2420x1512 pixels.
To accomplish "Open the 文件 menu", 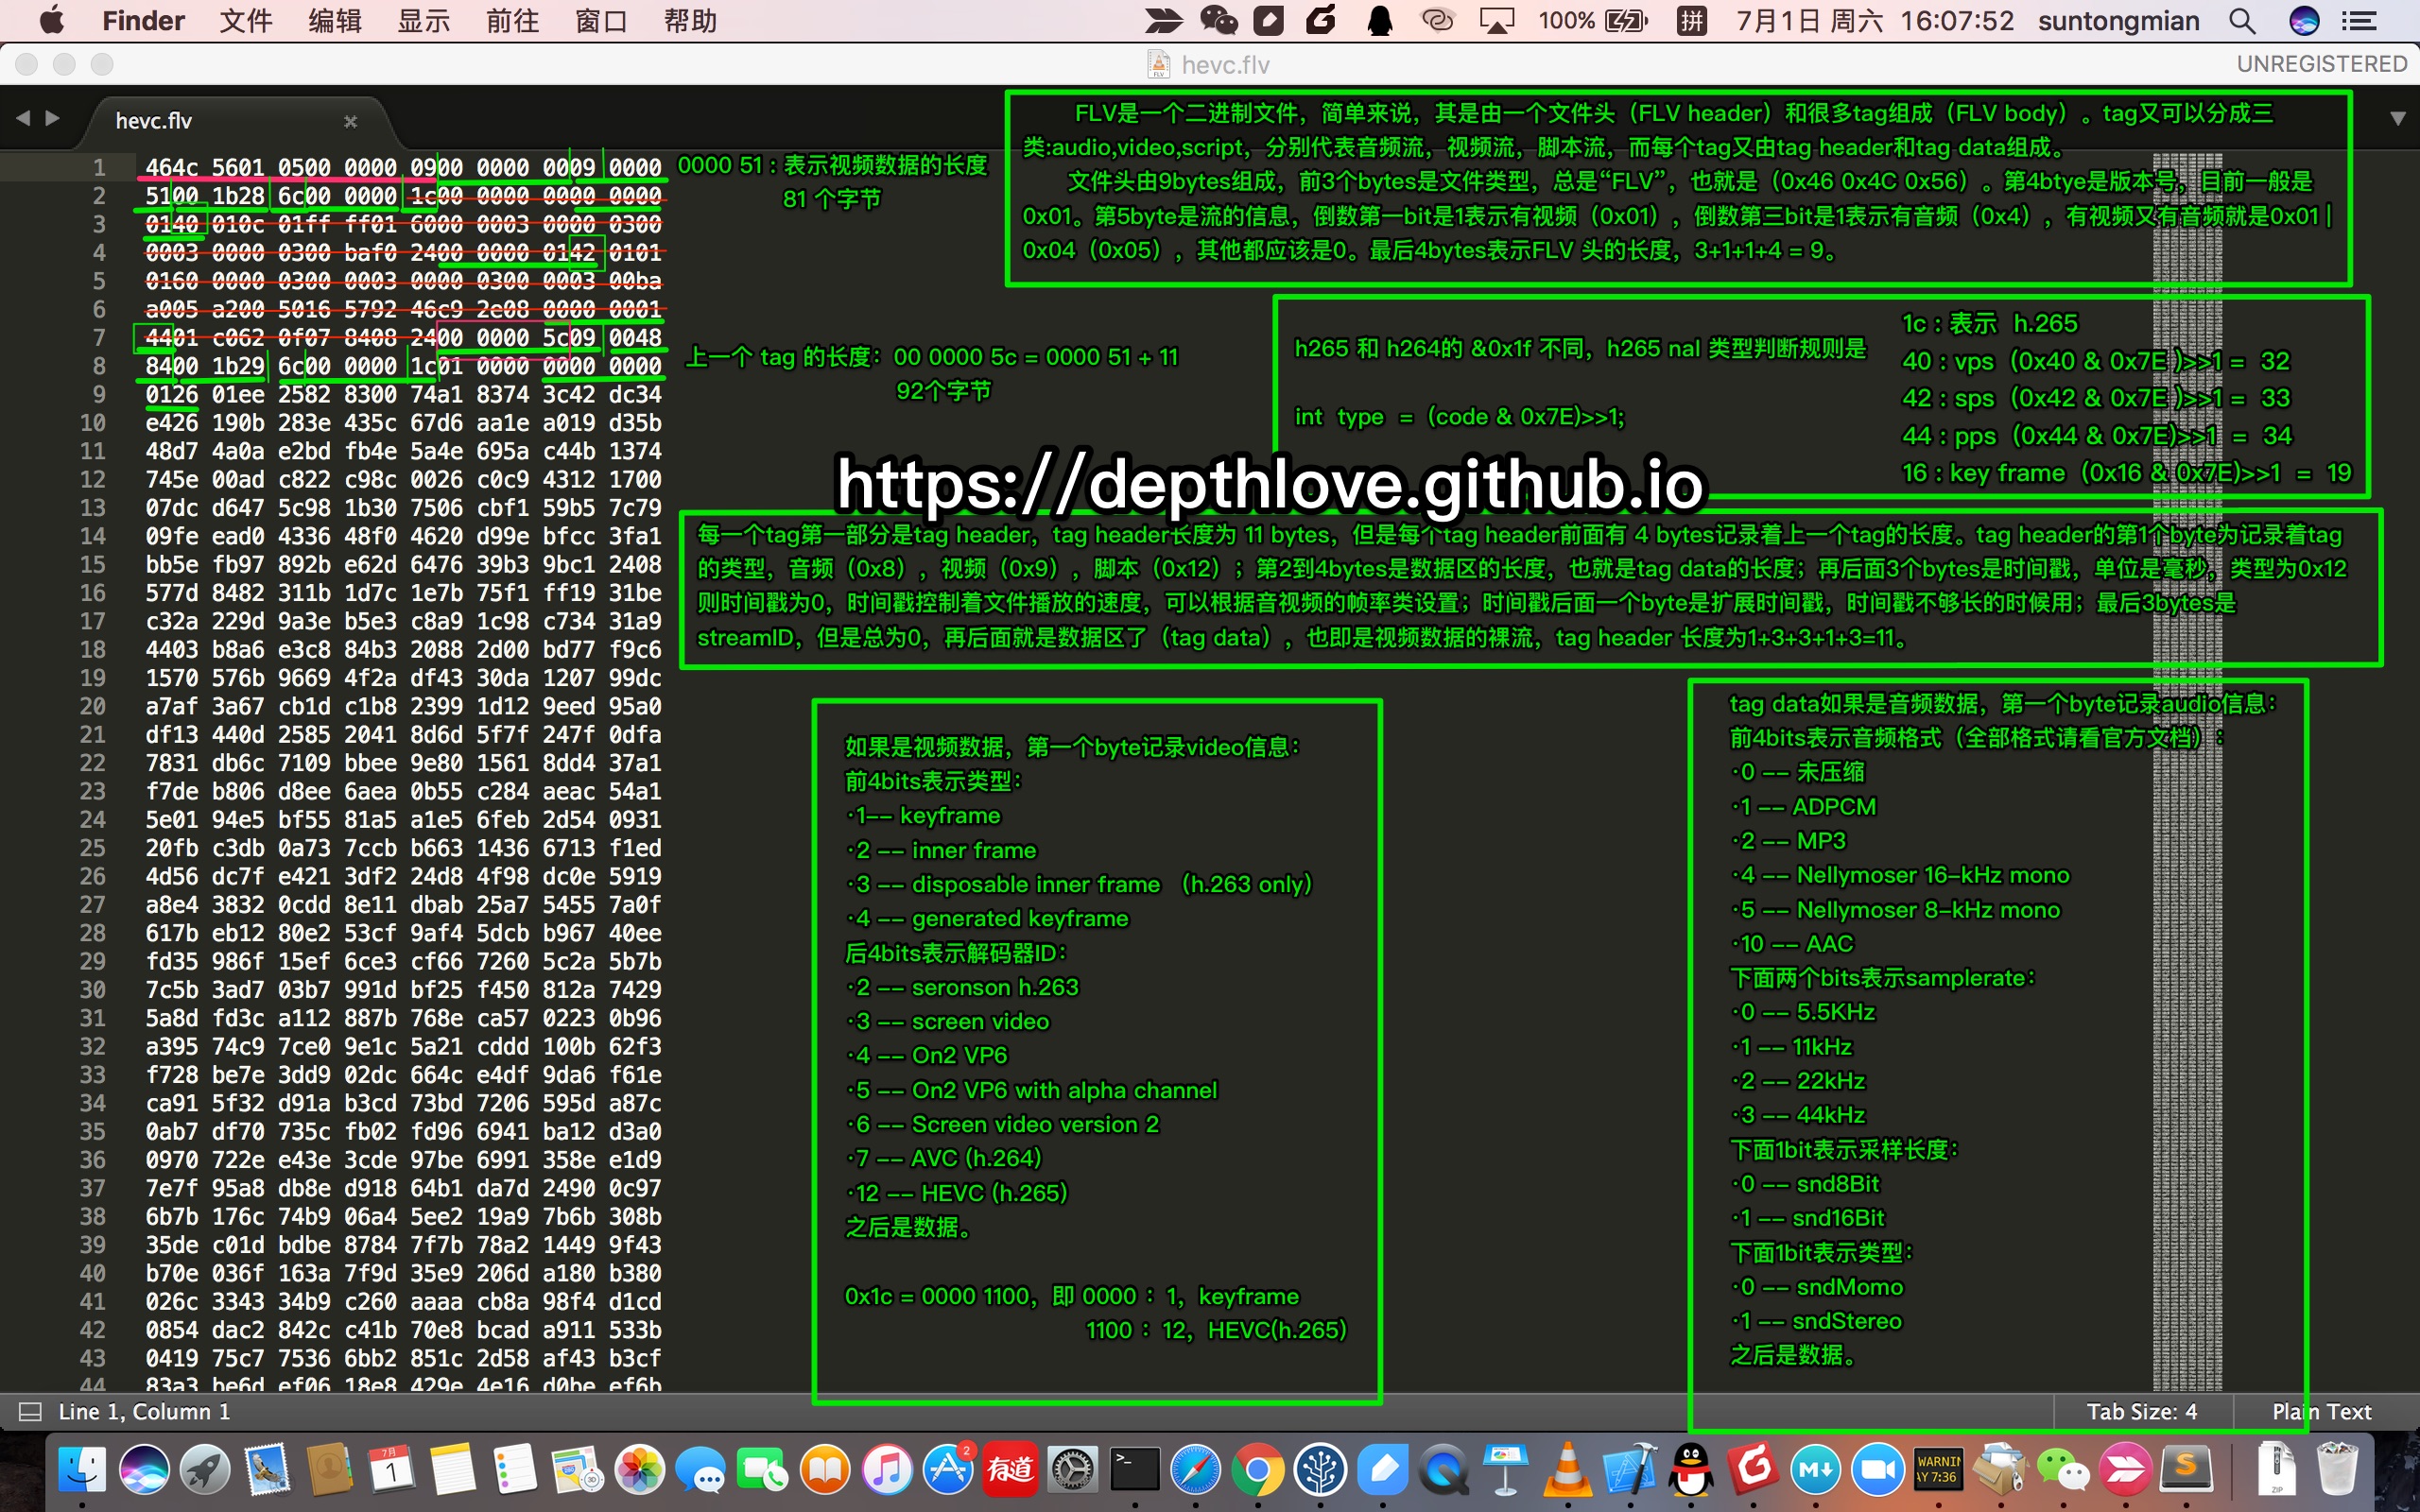I will click(245, 21).
